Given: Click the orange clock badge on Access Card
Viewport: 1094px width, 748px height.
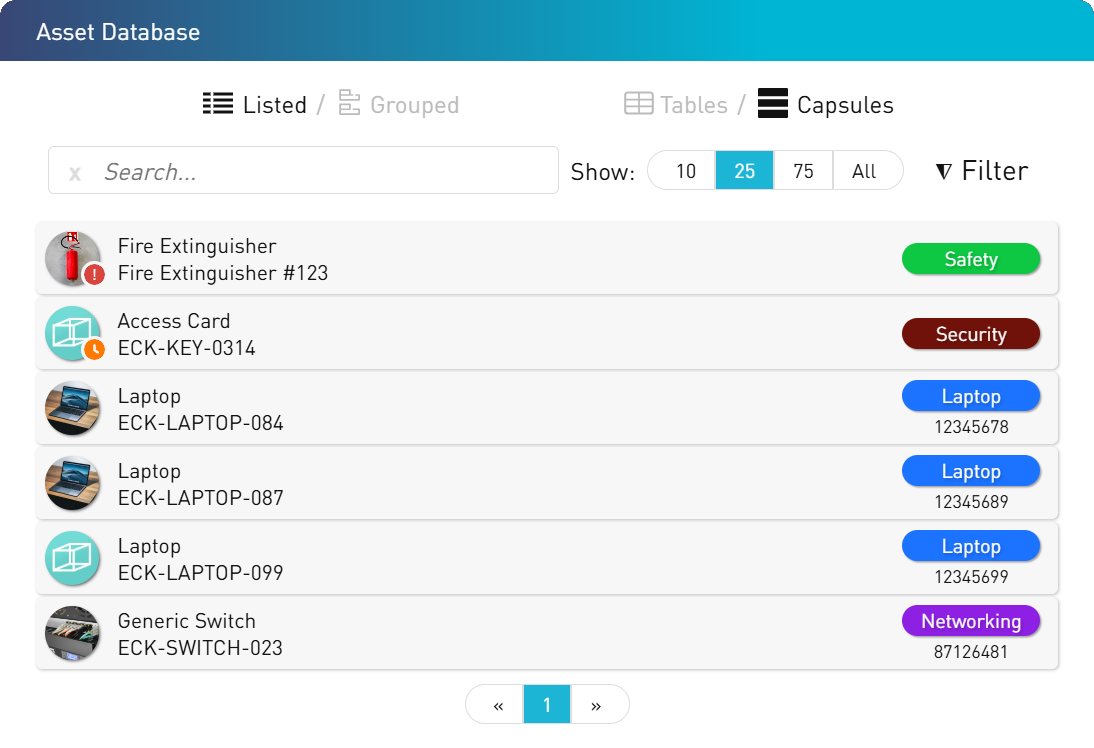Looking at the screenshot, I should point(94,349).
